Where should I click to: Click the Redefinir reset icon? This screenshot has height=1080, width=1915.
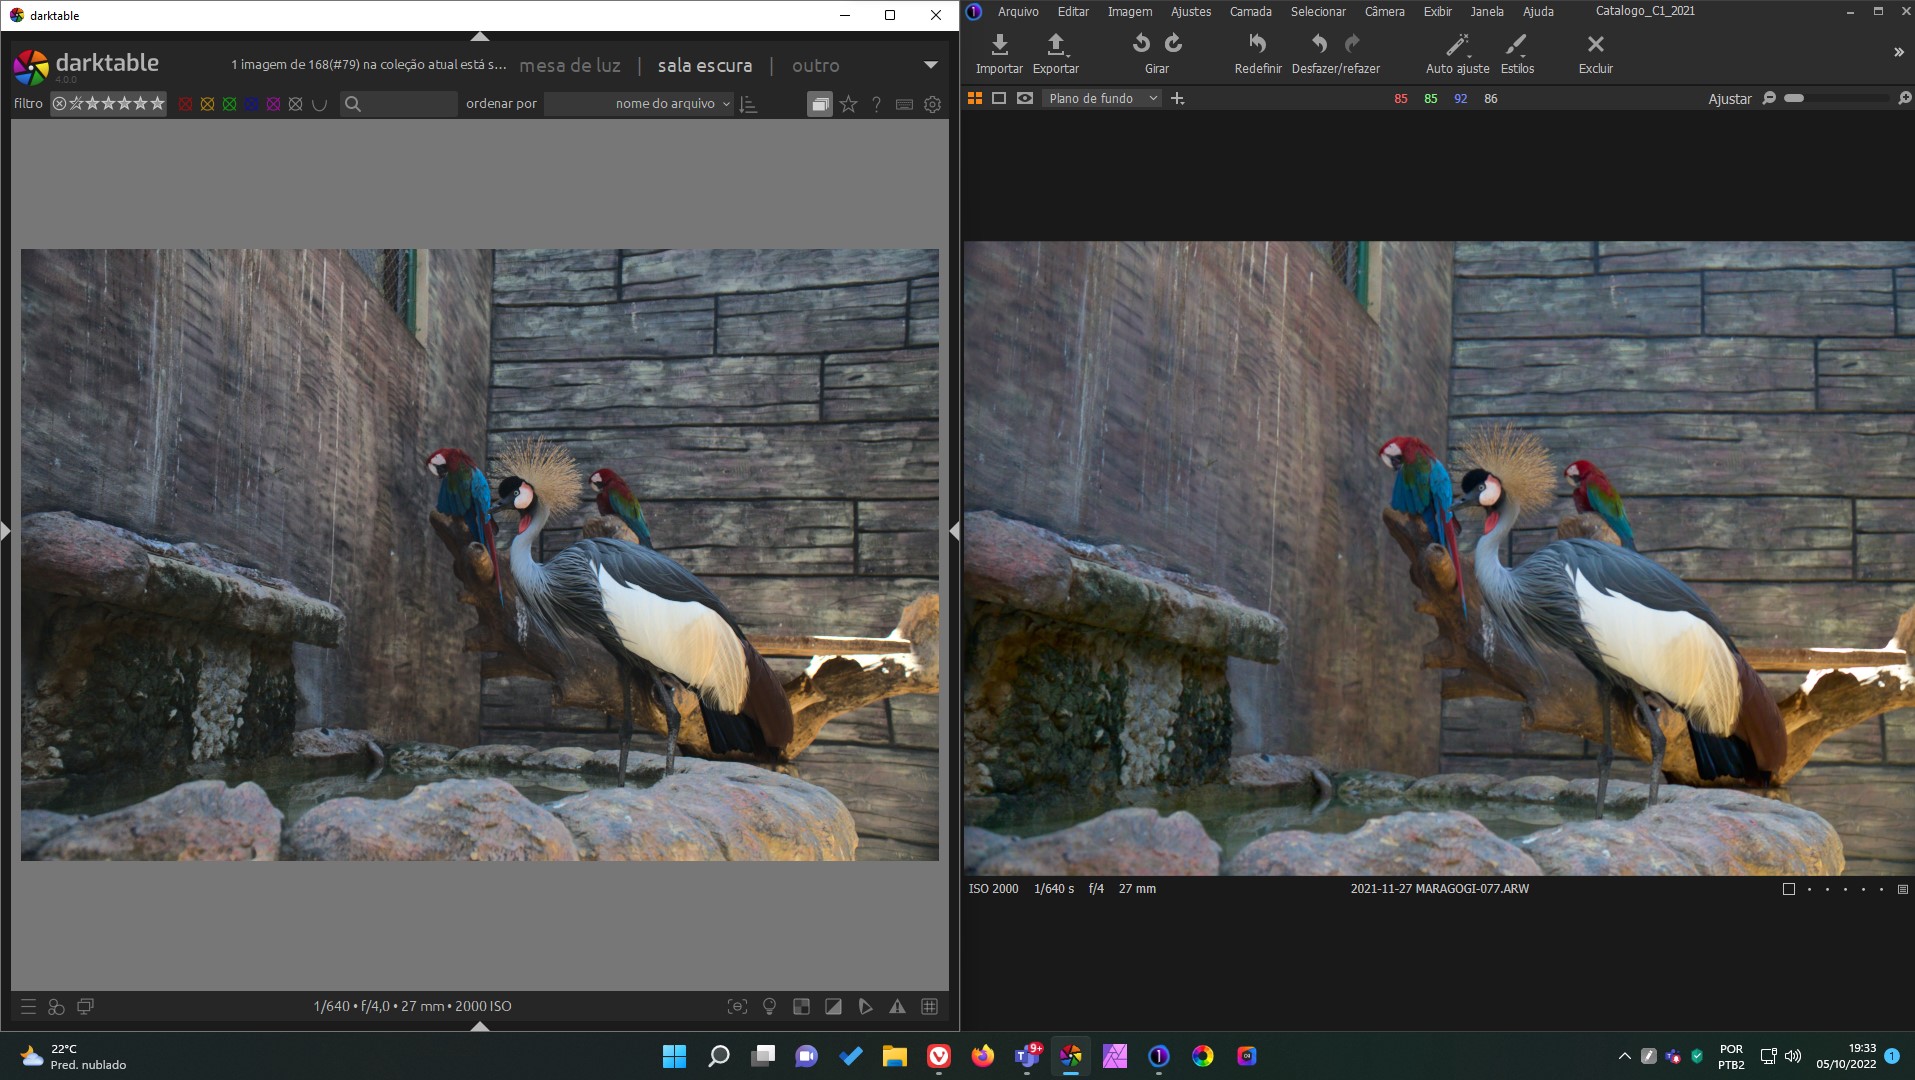(x=1257, y=45)
